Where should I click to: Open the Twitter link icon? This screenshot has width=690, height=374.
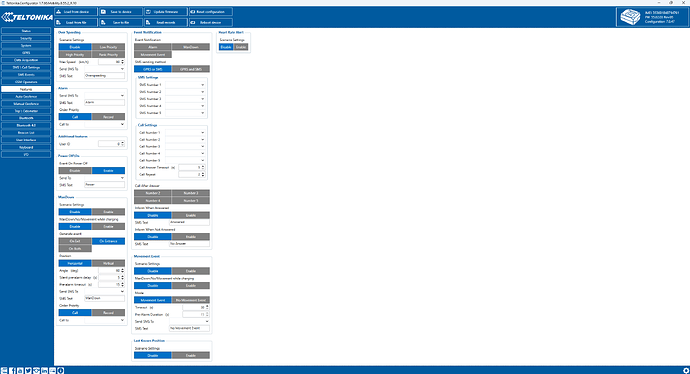[28, 370]
